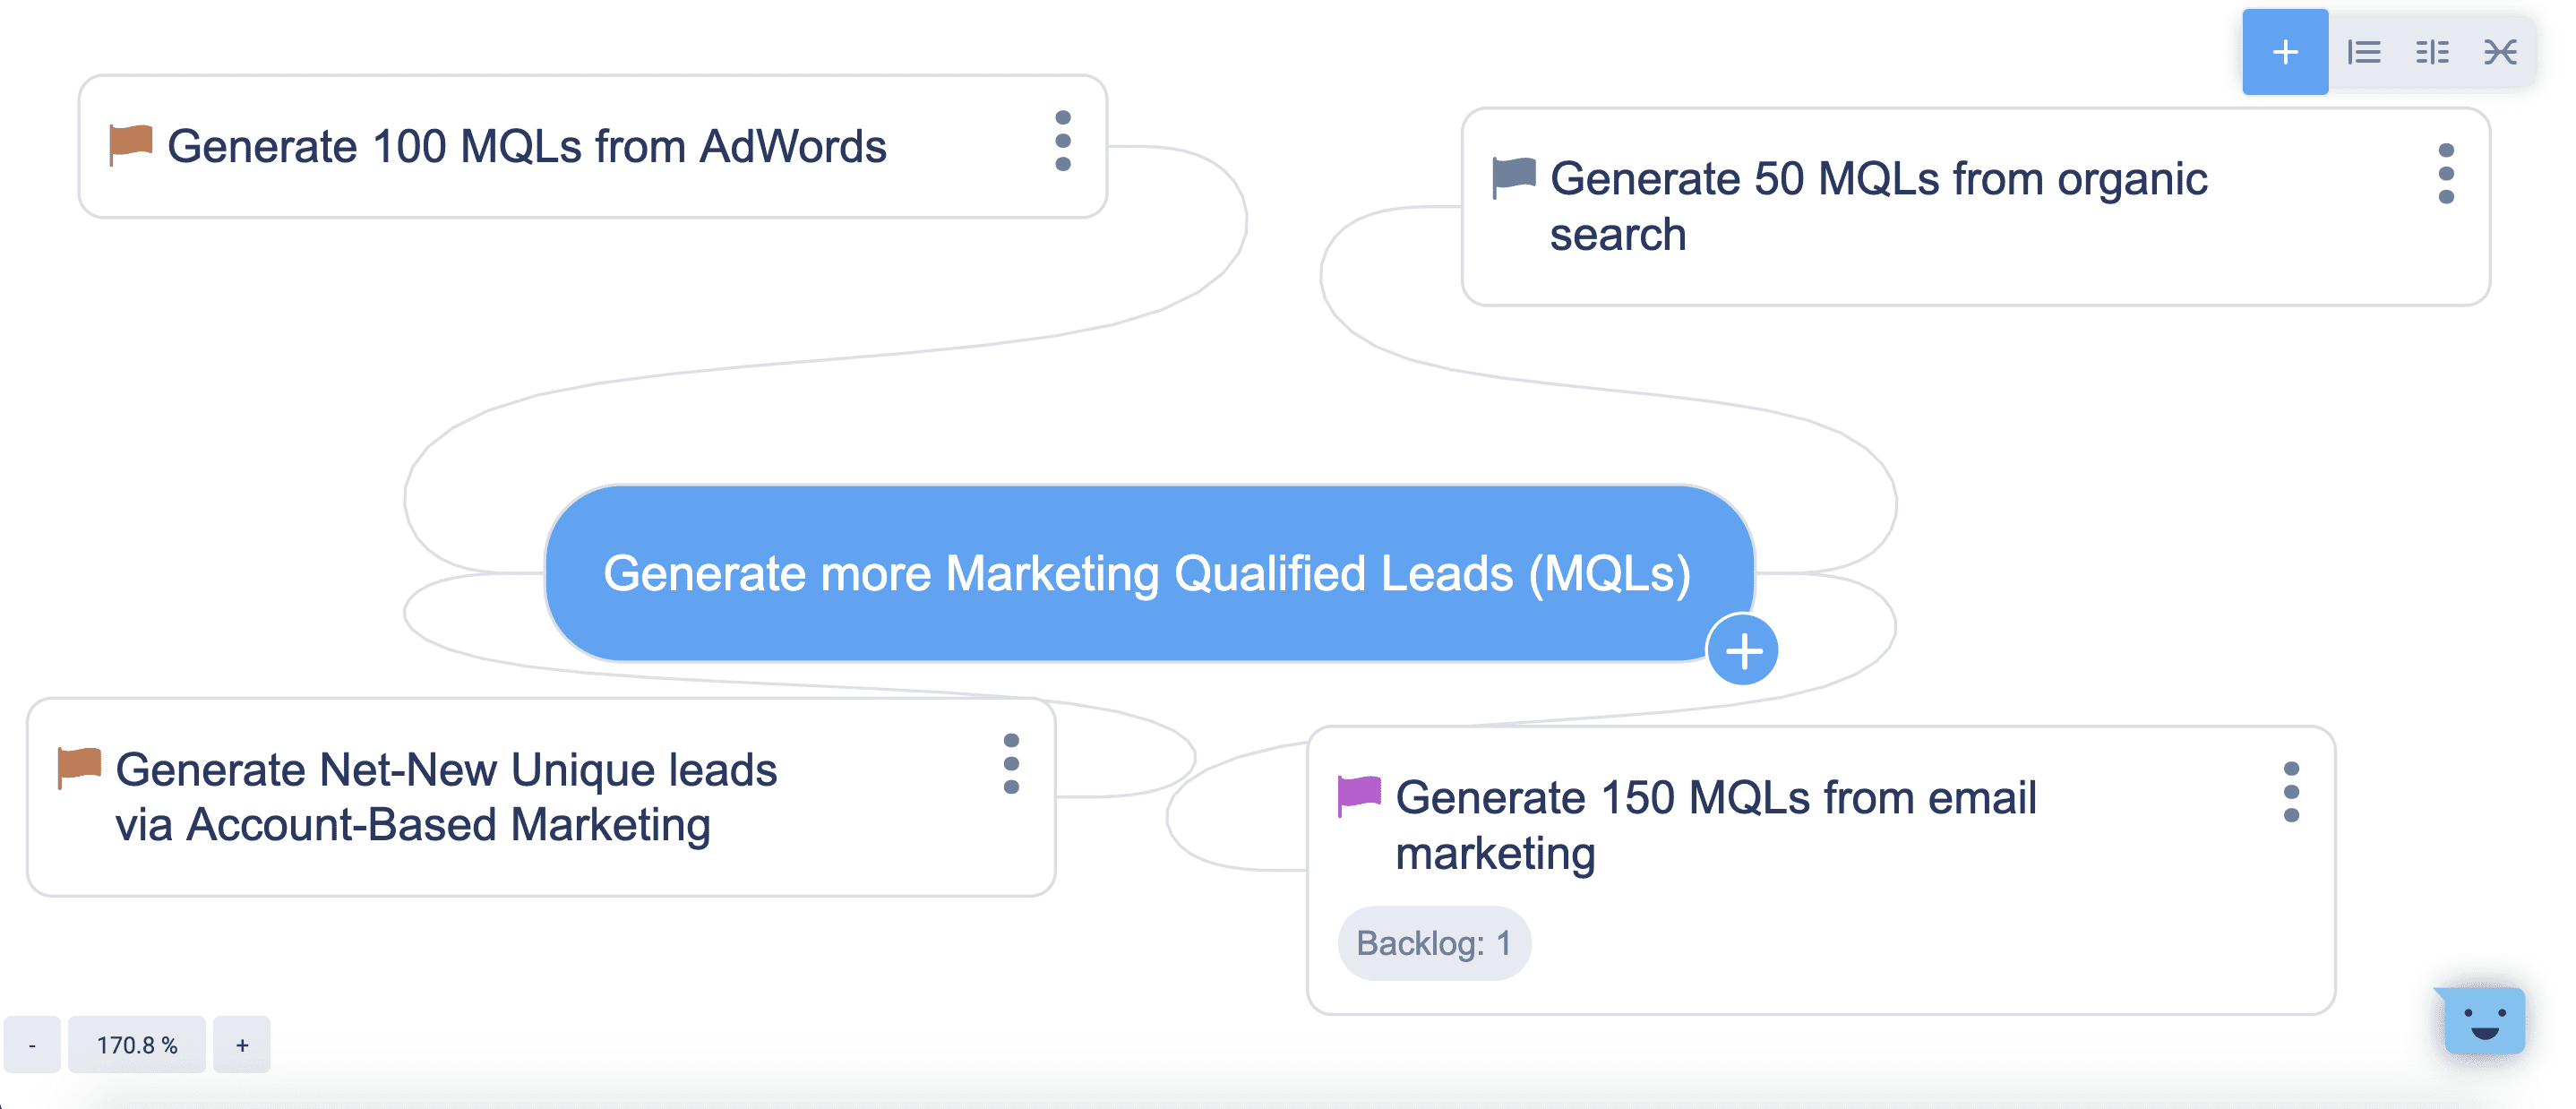Viewport: 2576px width, 1109px height.
Task: Zoom out with the minus button
Action: tap(32, 1045)
